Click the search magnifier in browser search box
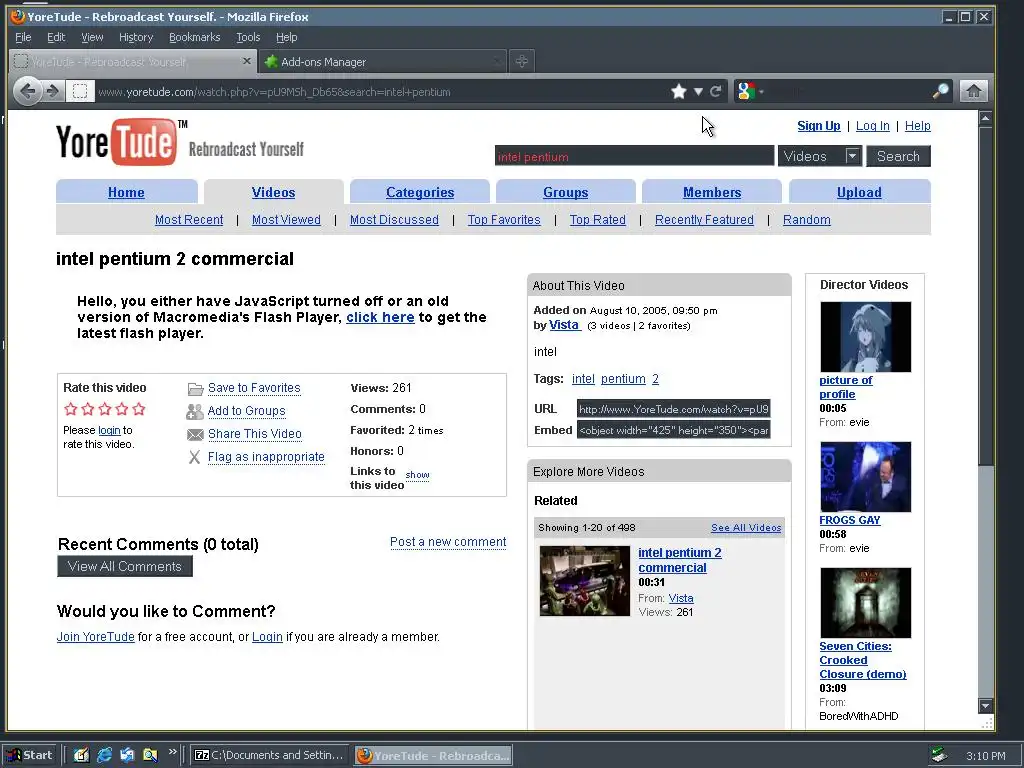The width and height of the screenshot is (1024, 768). [940, 91]
